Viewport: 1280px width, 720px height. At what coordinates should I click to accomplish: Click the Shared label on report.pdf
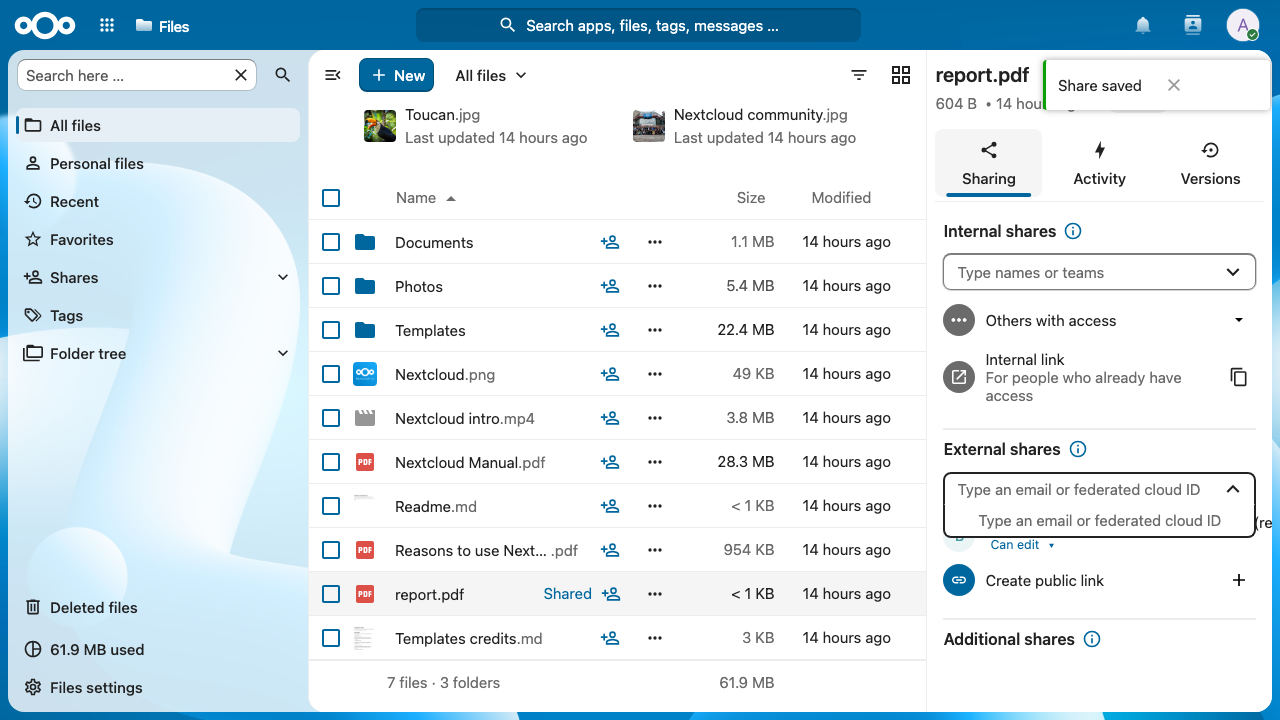click(x=567, y=594)
